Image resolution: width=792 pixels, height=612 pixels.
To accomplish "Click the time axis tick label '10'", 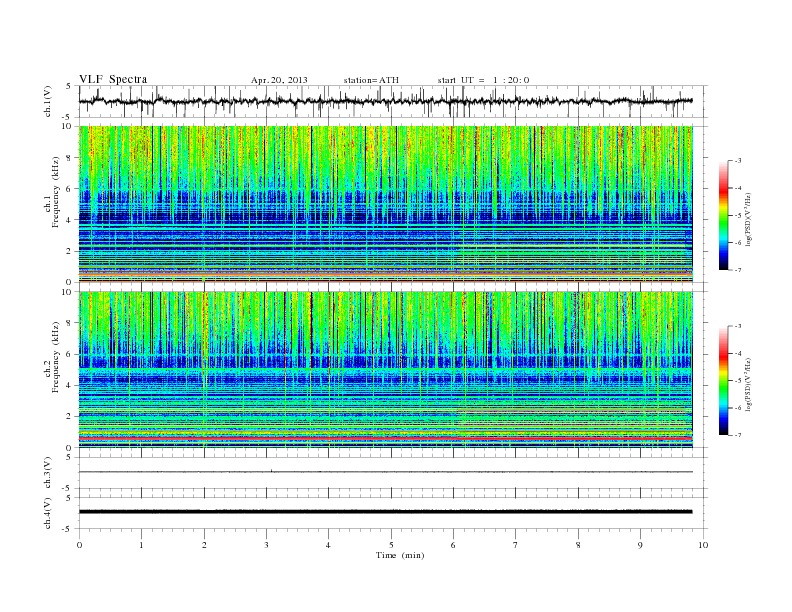I will point(703,545).
